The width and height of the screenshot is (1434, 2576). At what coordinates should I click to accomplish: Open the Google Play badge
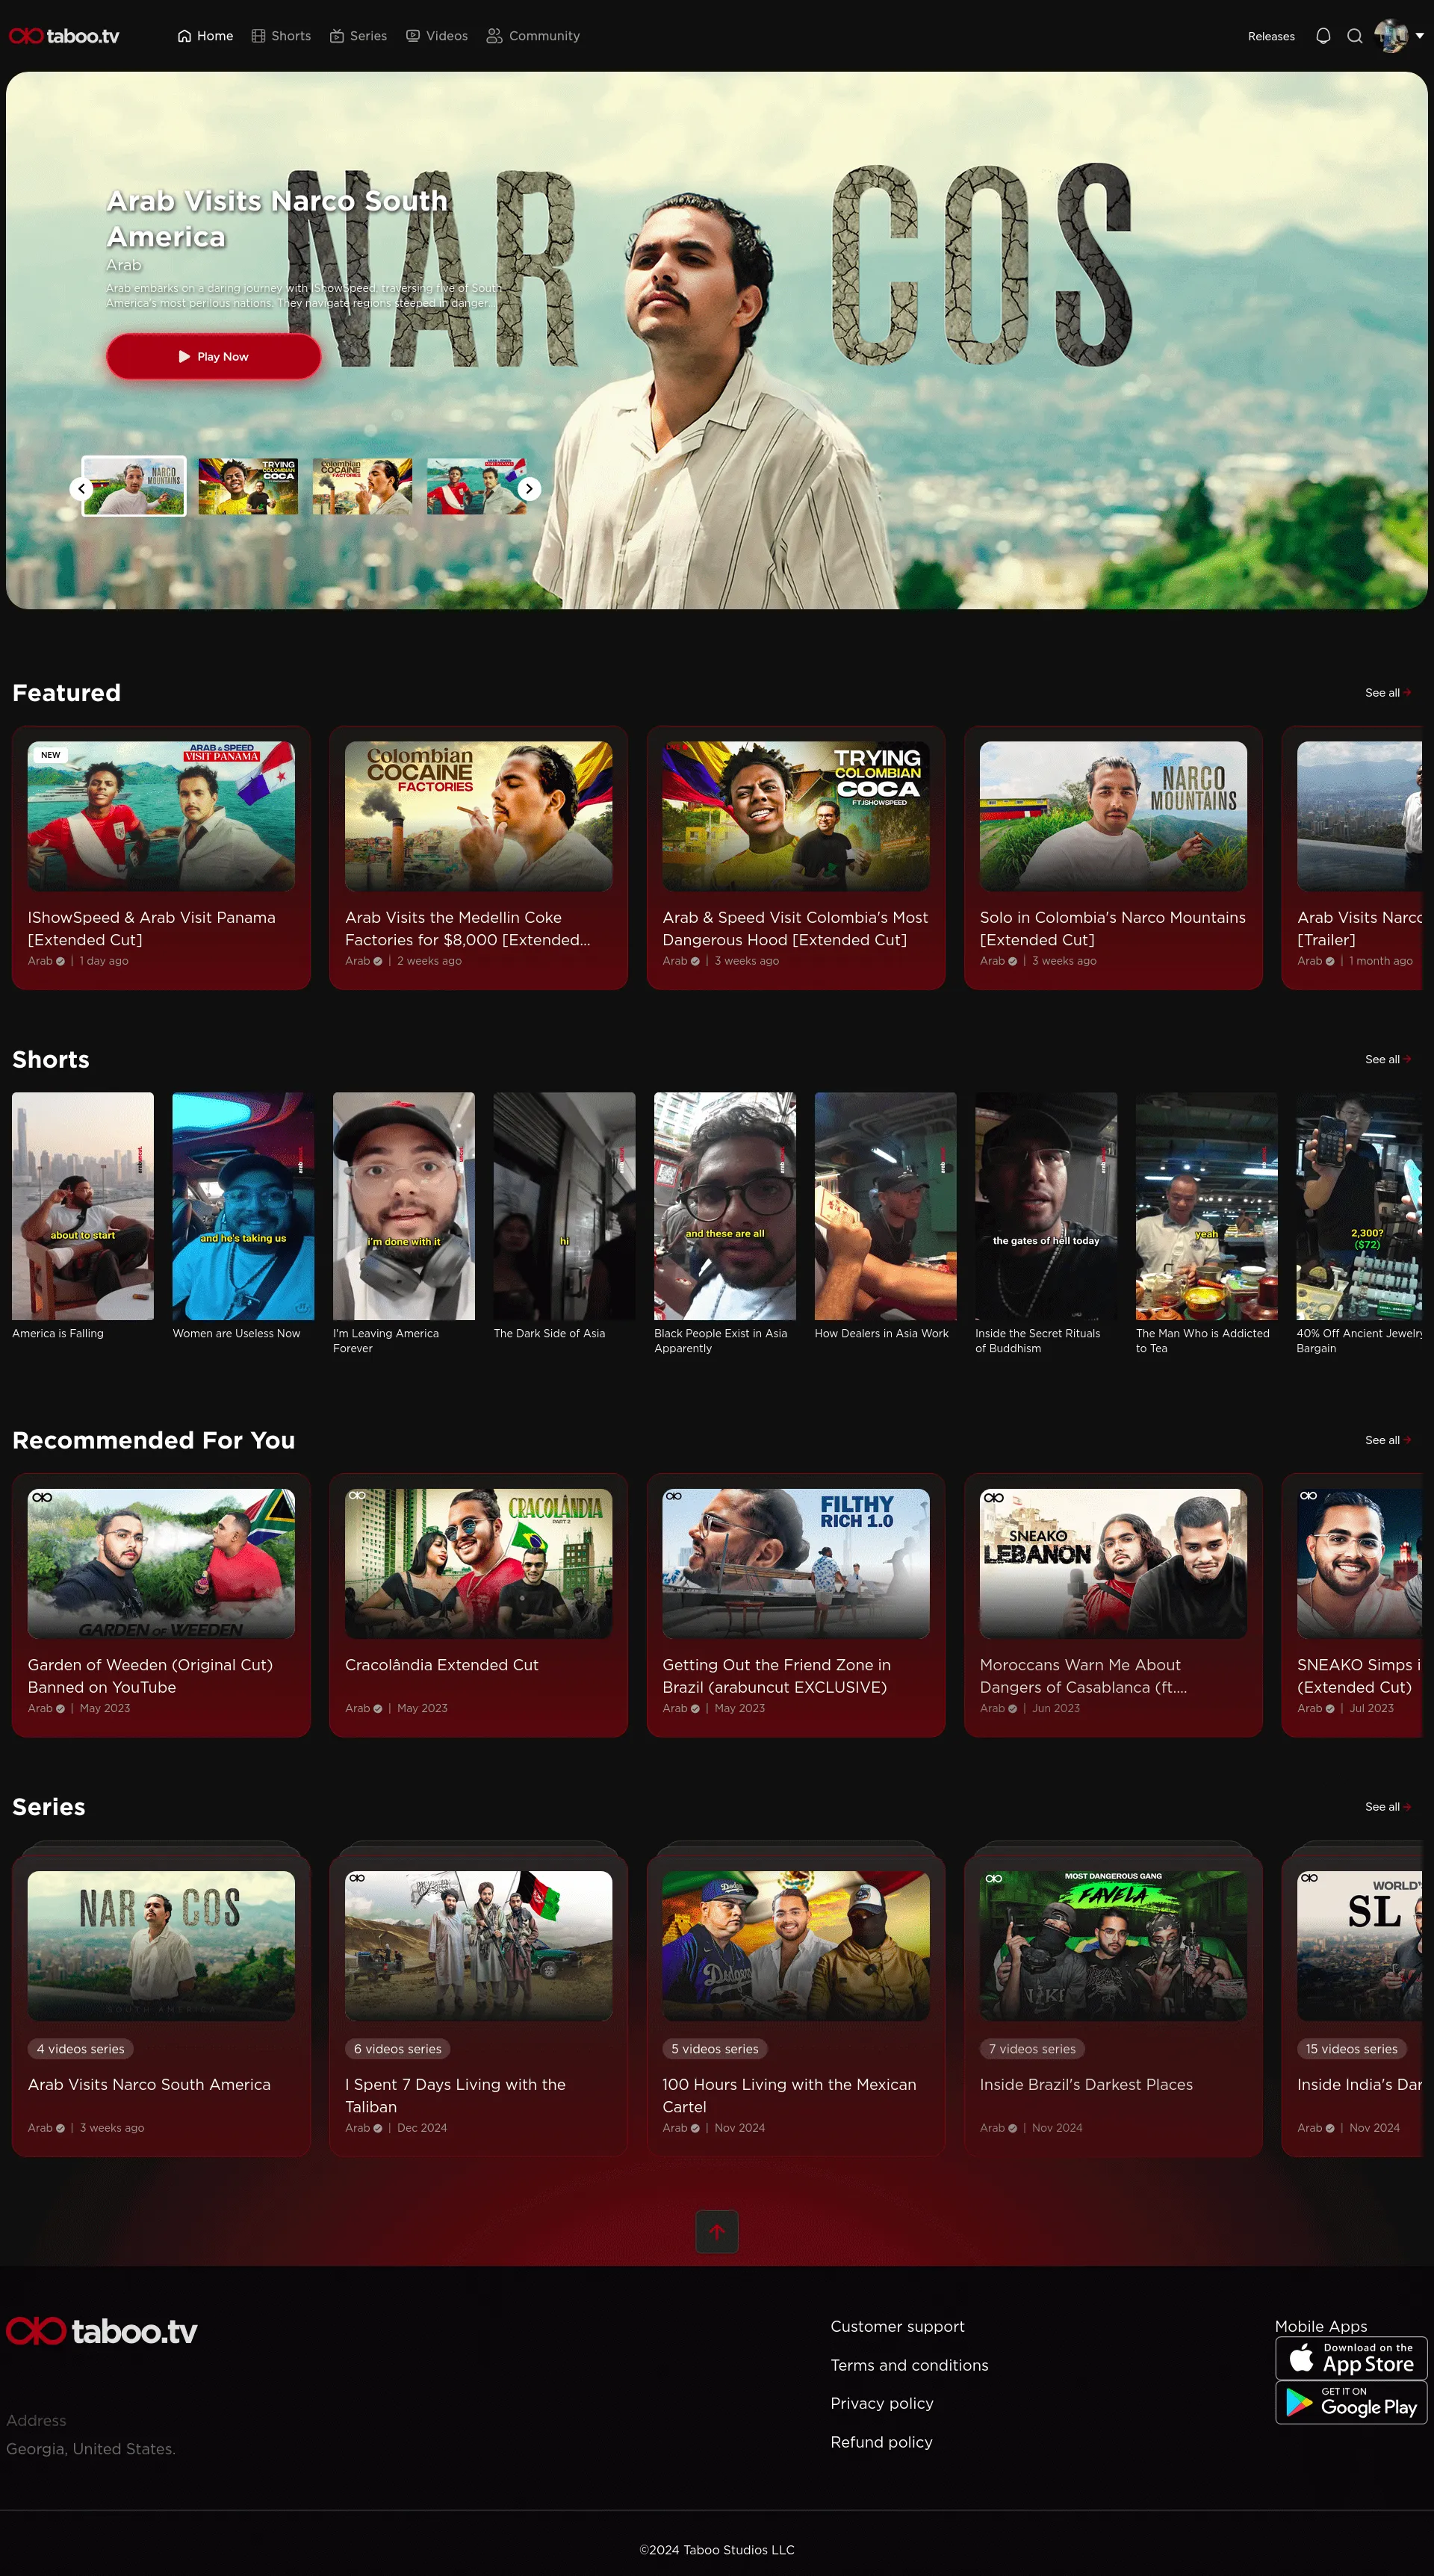(x=1350, y=2402)
